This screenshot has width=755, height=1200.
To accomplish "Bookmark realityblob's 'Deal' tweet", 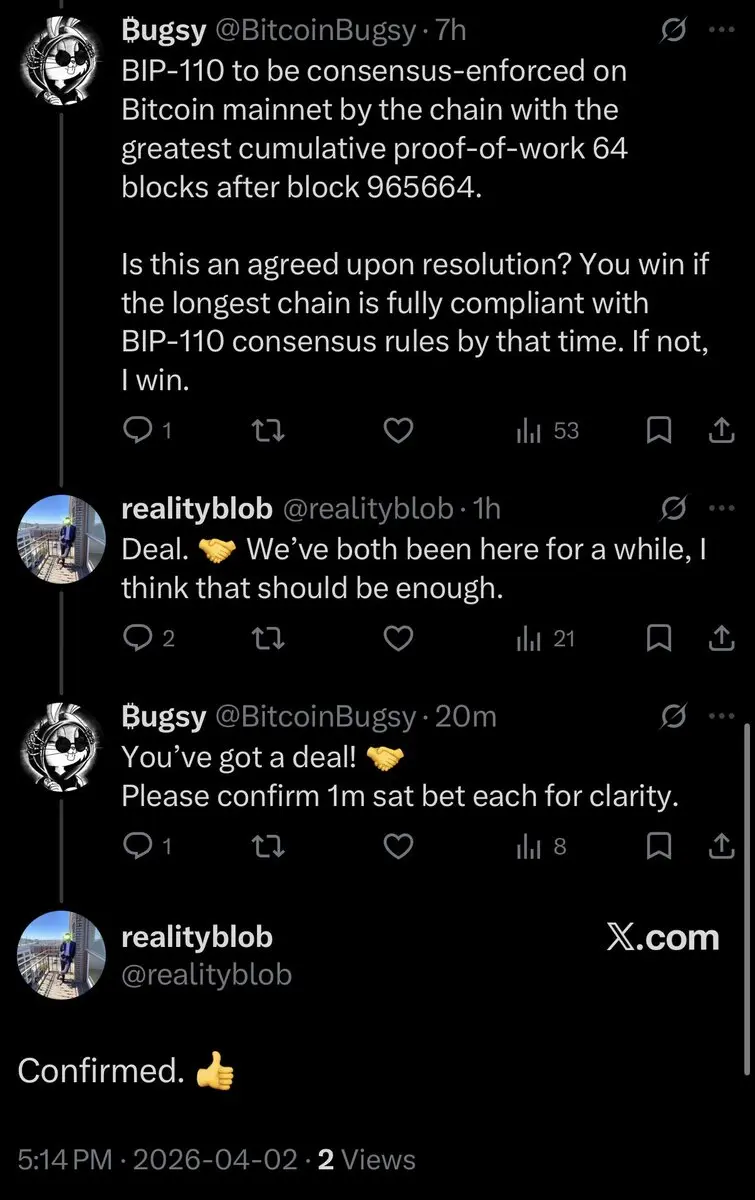I will click(658, 639).
